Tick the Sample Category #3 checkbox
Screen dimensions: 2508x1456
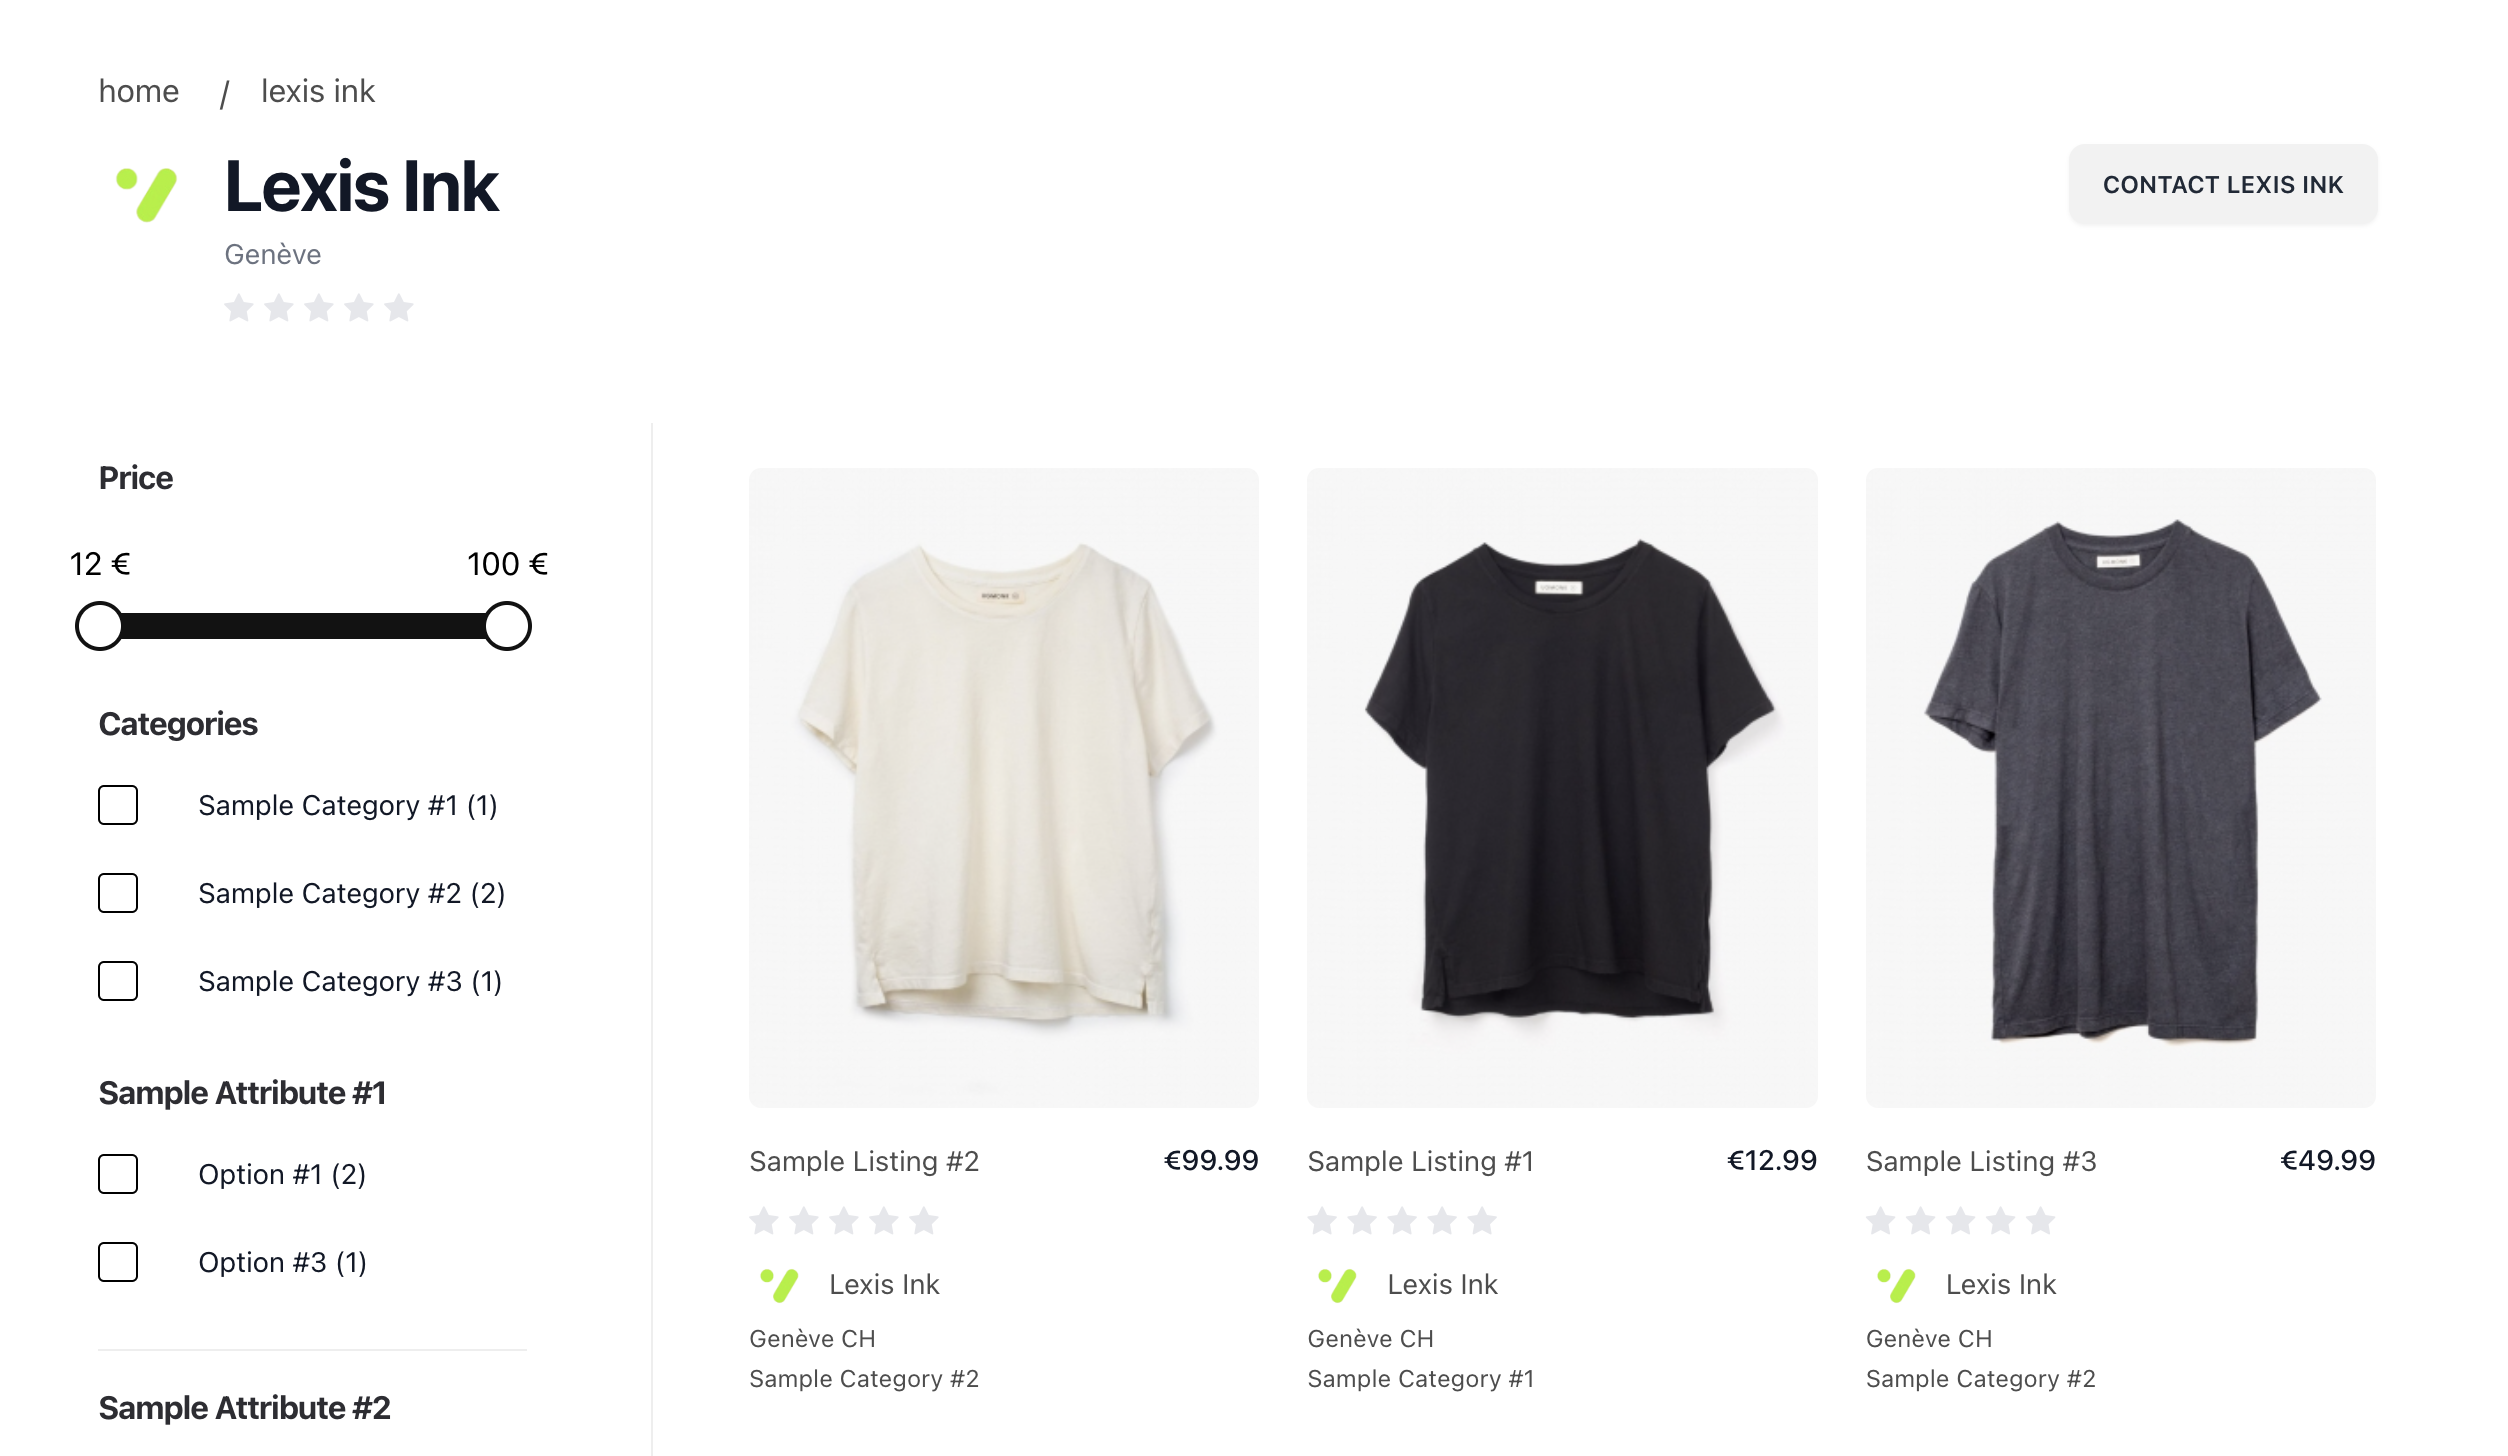click(x=118, y=981)
